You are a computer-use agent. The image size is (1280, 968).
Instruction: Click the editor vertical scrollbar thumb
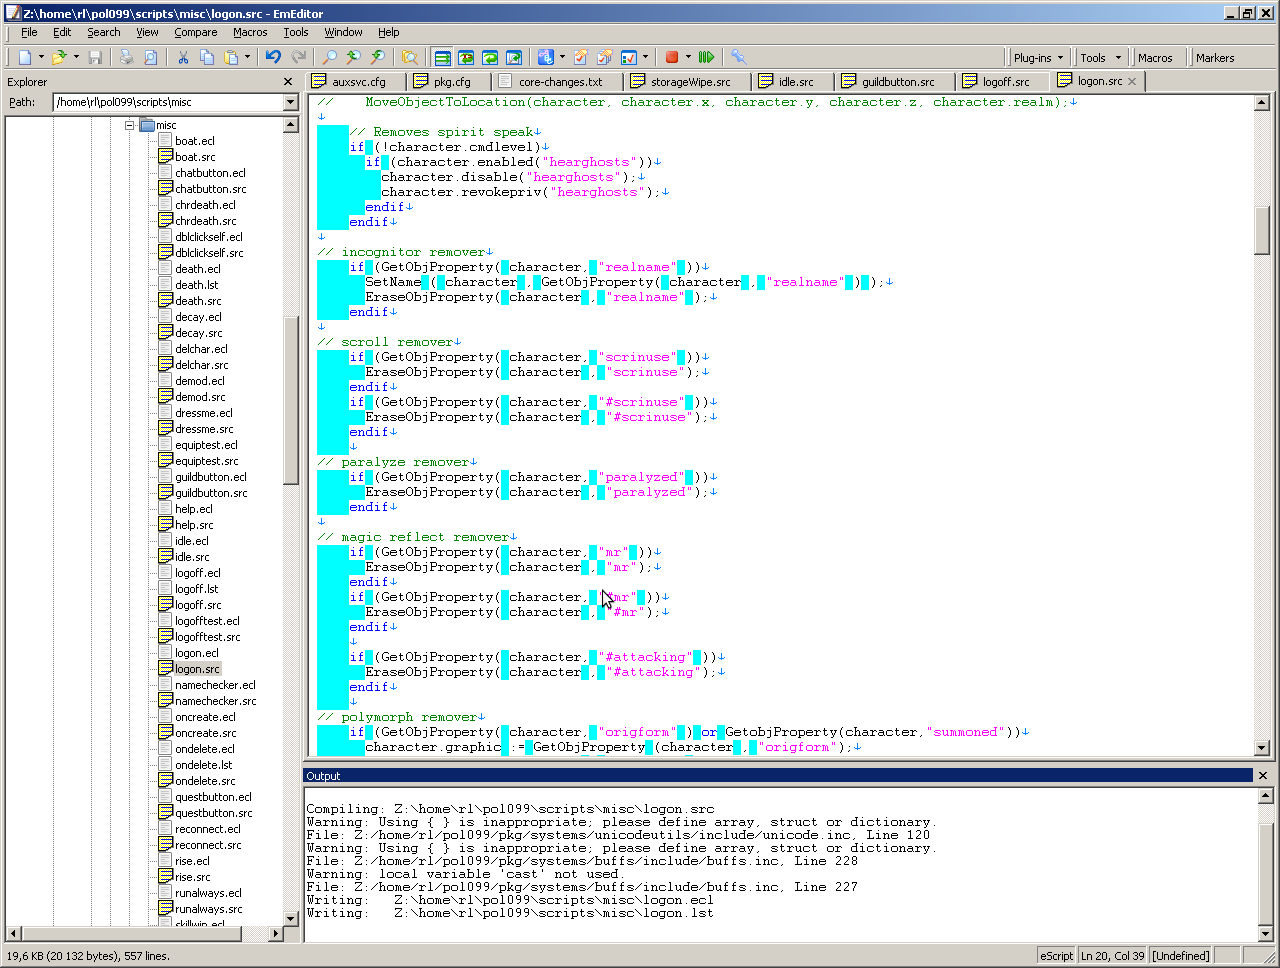click(1262, 230)
